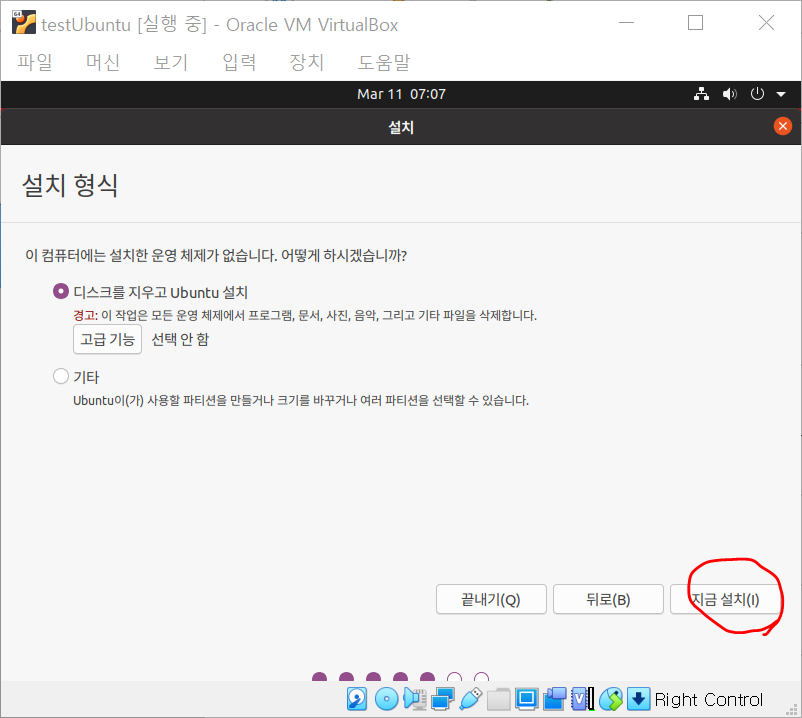Click the Ubuntu volume speaker icon
Screen dimensions: 802x718
tap(729, 94)
